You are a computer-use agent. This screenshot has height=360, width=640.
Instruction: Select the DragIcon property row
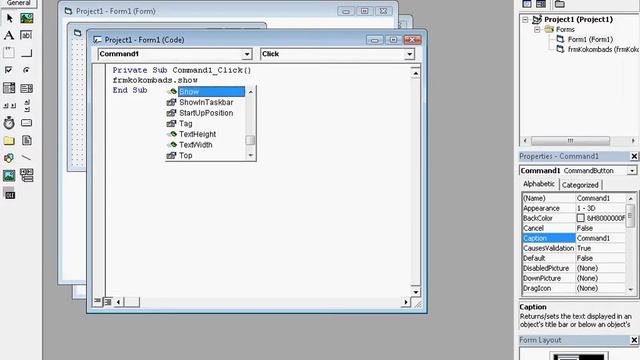point(573,288)
